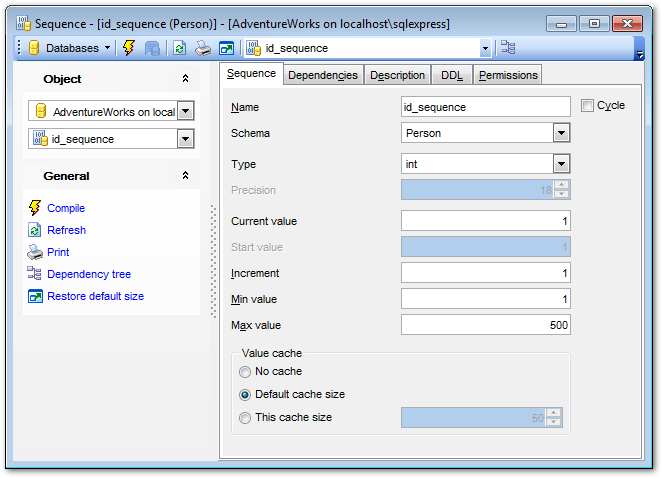Image resolution: width=662 pixels, height=478 pixels.
Task: Switch to the Dependencies tab
Action: click(322, 75)
